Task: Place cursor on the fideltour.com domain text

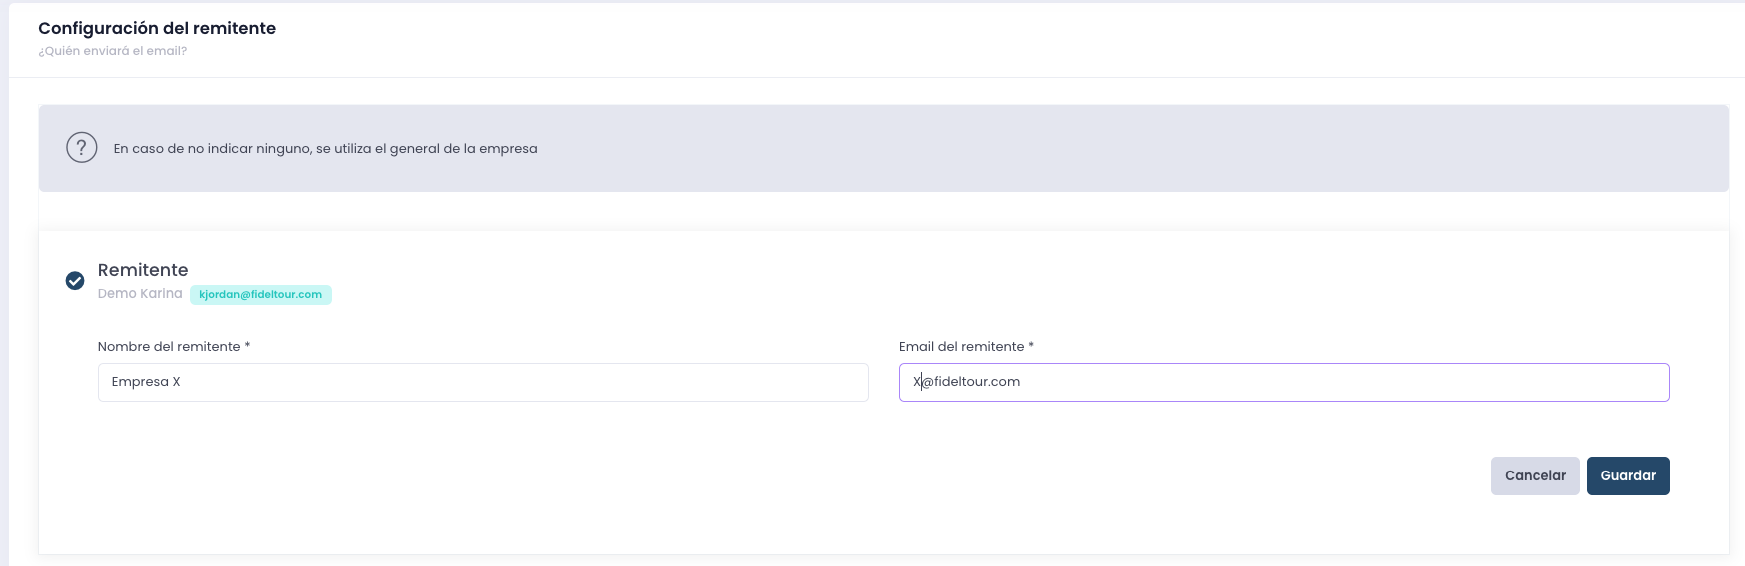Action: coord(977,382)
